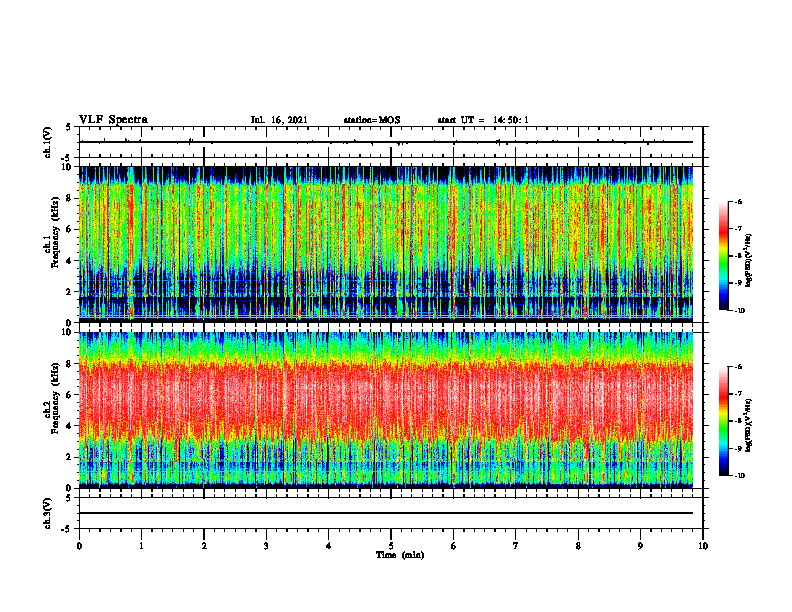
Task: Click the 2 kHz tick label on ch.2 axis
Action: (x=70, y=457)
